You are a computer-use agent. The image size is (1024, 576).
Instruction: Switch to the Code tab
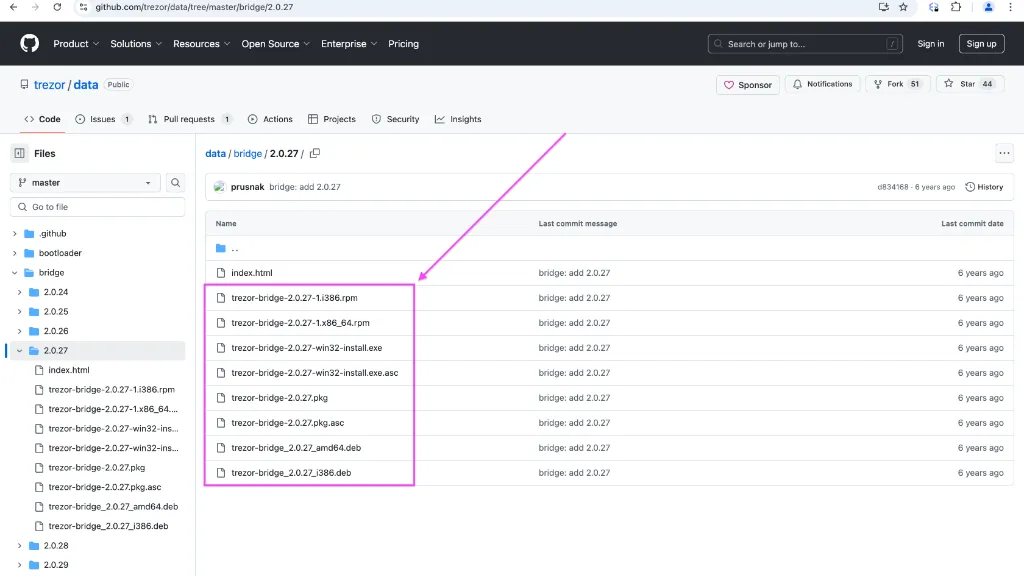(42, 120)
